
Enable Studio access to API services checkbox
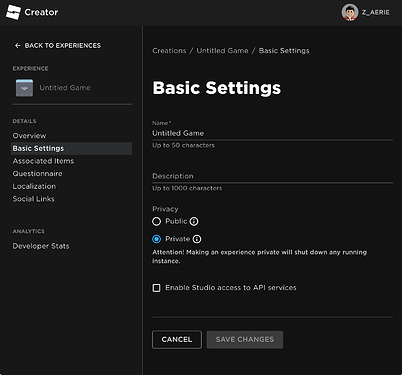[x=156, y=288]
